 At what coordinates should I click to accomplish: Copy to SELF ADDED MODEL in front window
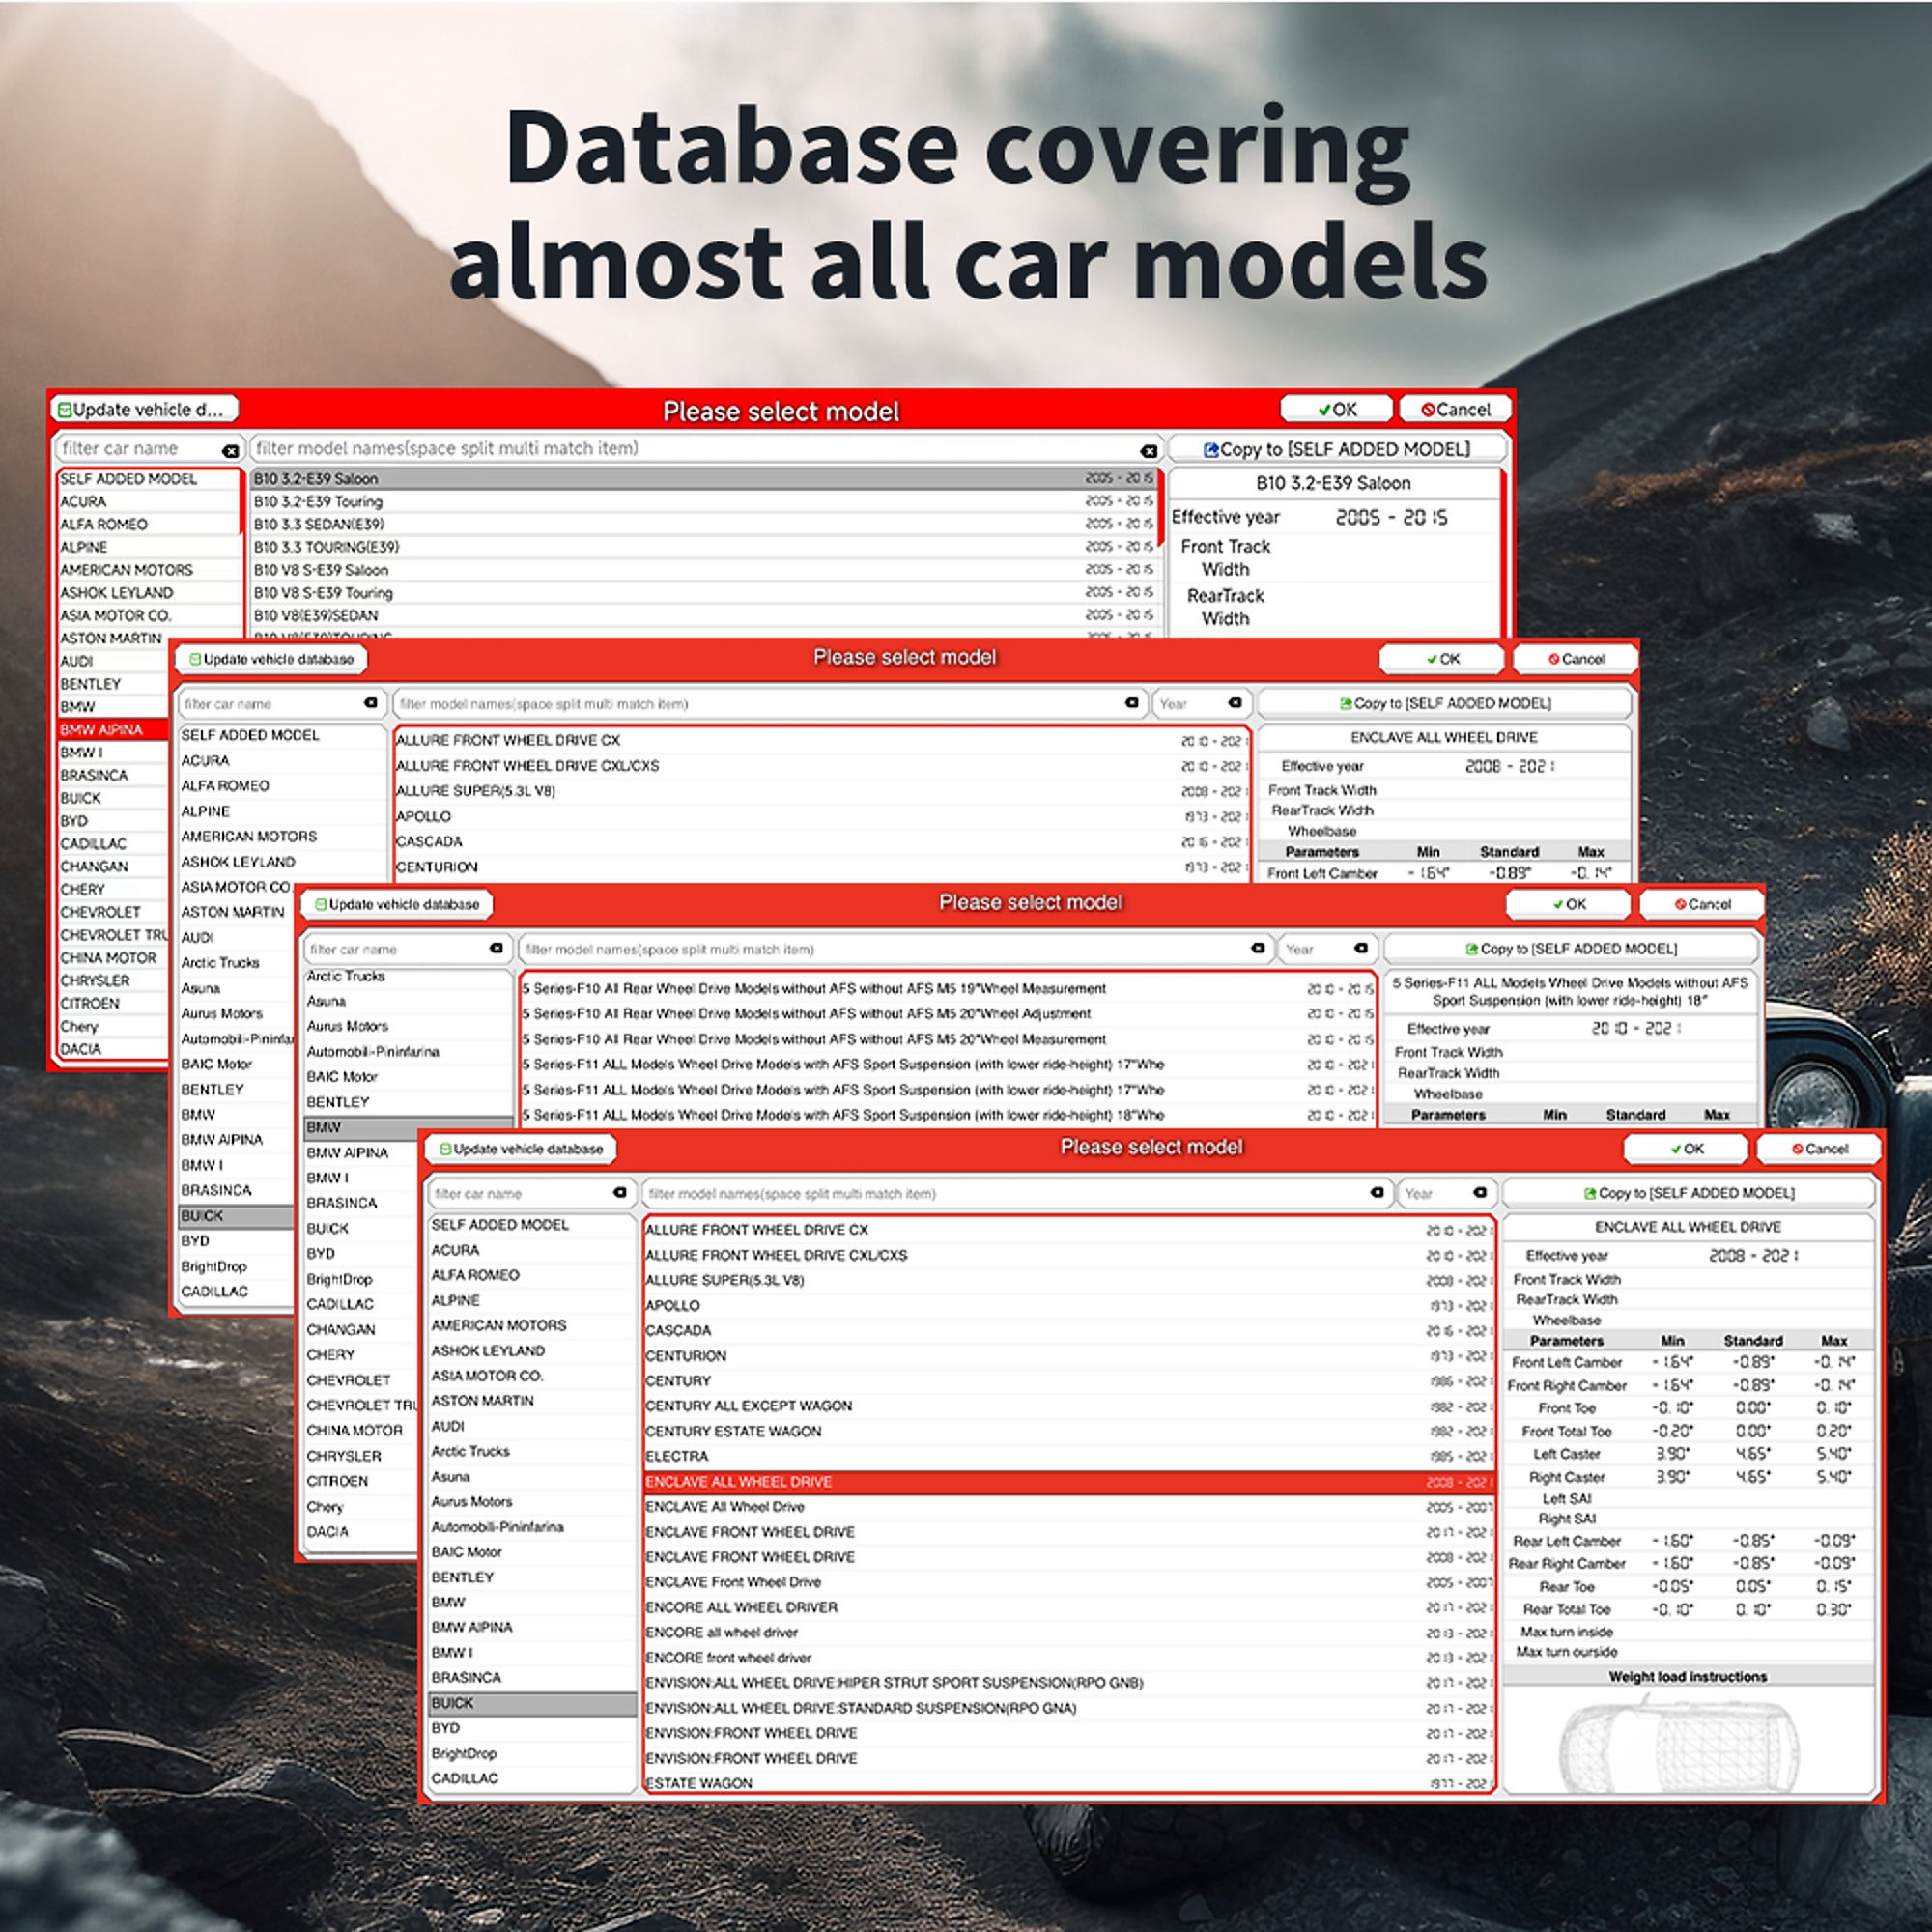tap(1689, 1193)
